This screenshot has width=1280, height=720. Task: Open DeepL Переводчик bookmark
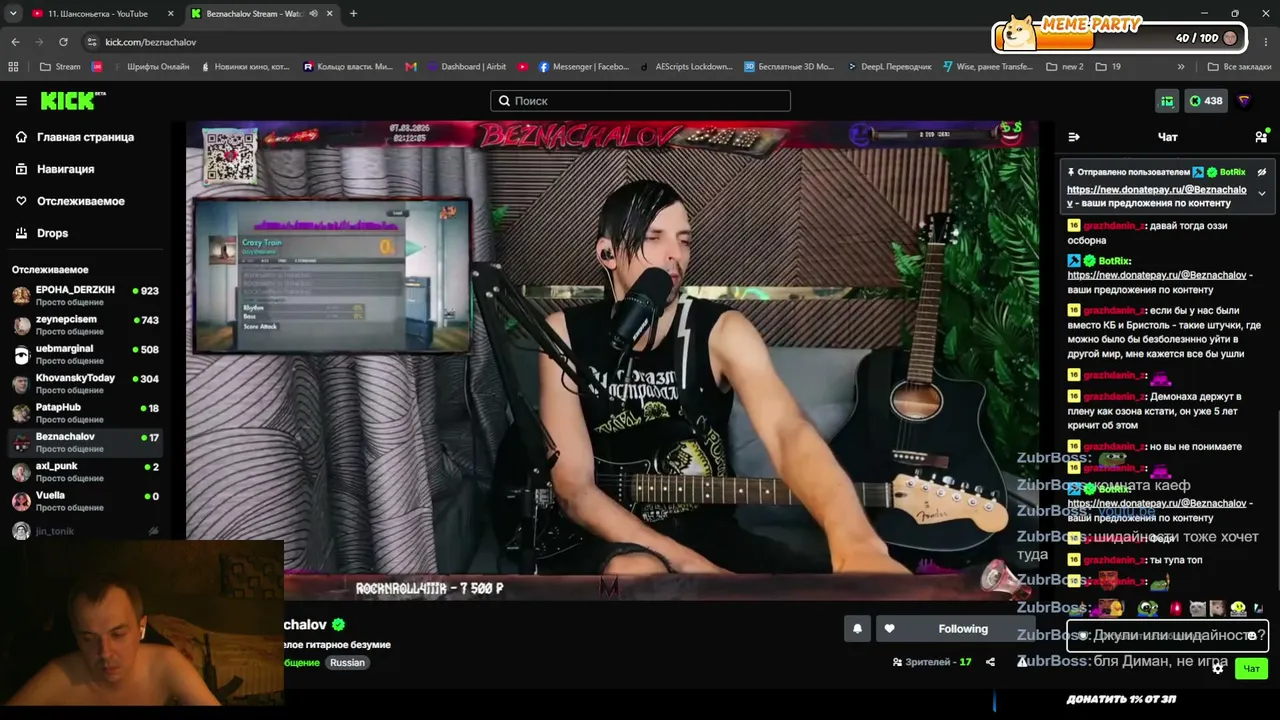pos(888,67)
